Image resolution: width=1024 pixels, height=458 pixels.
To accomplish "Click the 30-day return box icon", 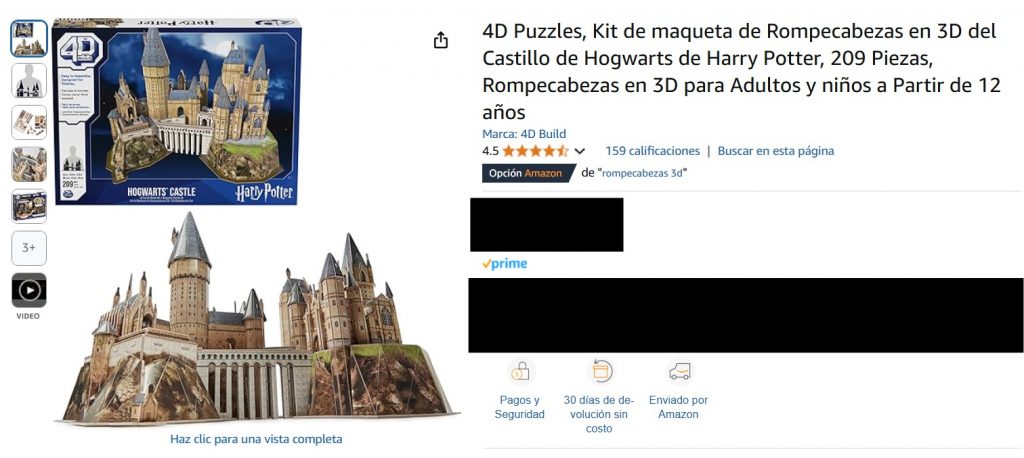I will (600, 372).
